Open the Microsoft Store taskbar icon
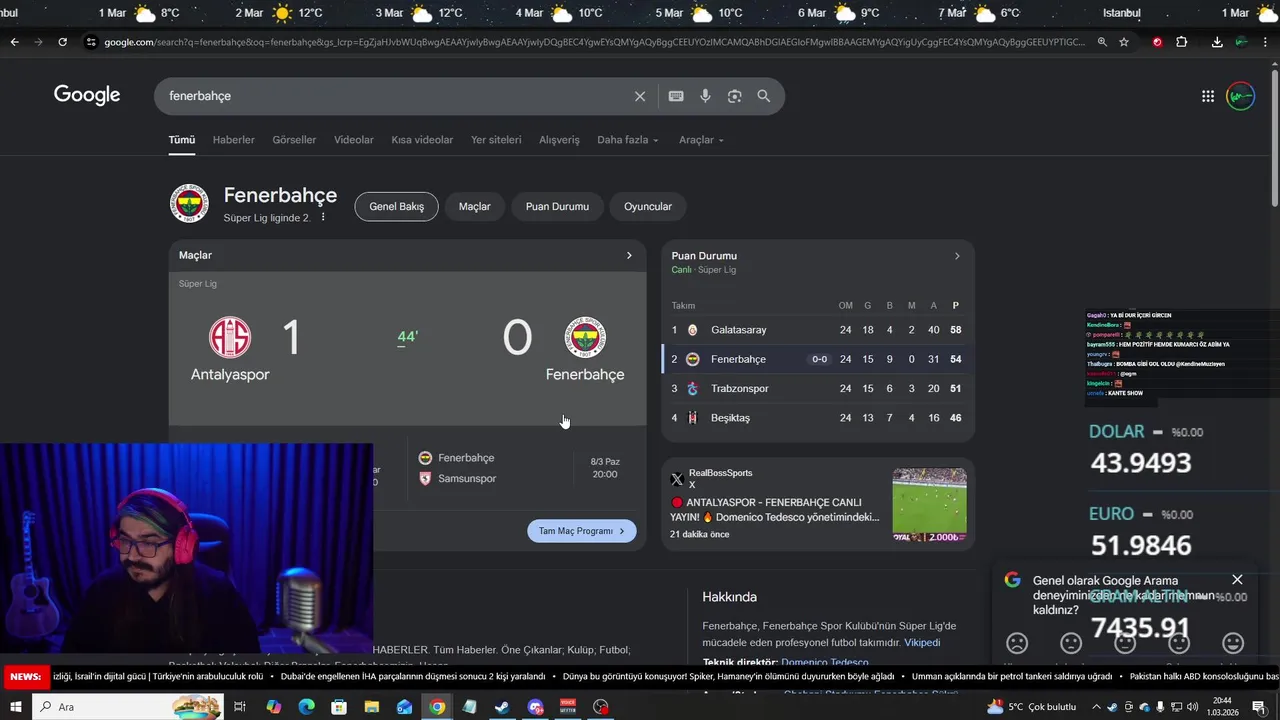Viewport: 1280px width, 720px height. (339, 707)
